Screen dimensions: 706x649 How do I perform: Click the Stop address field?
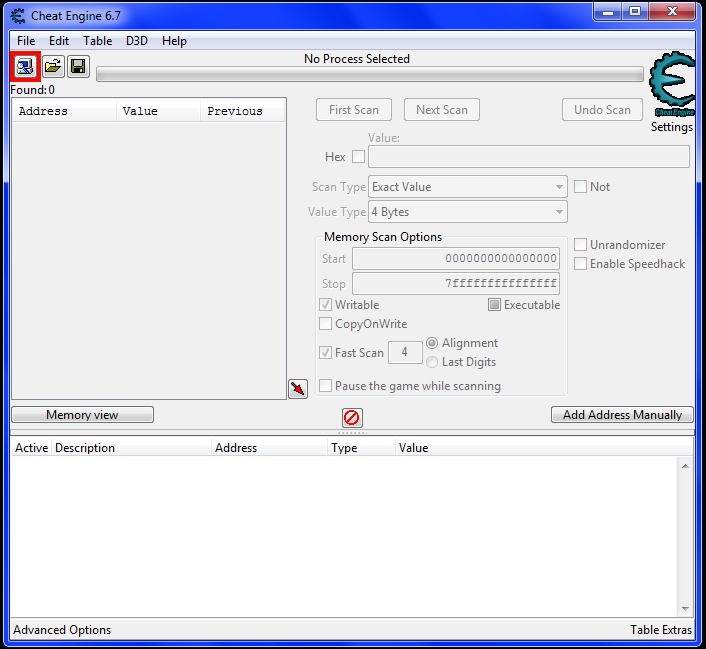[x=456, y=284]
